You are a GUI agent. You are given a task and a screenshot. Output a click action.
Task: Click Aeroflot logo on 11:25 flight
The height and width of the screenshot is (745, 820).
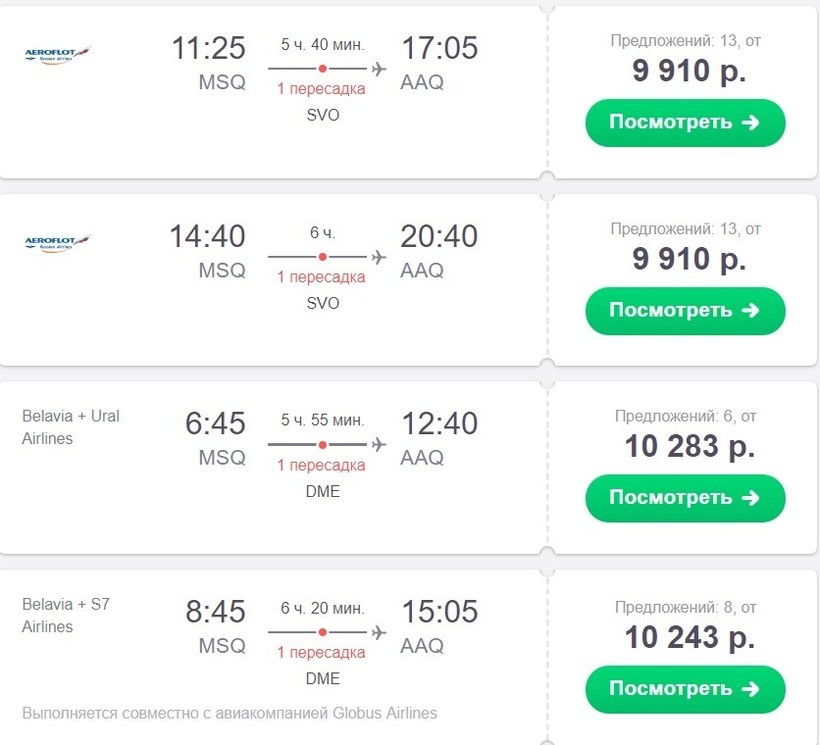(58, 55)
